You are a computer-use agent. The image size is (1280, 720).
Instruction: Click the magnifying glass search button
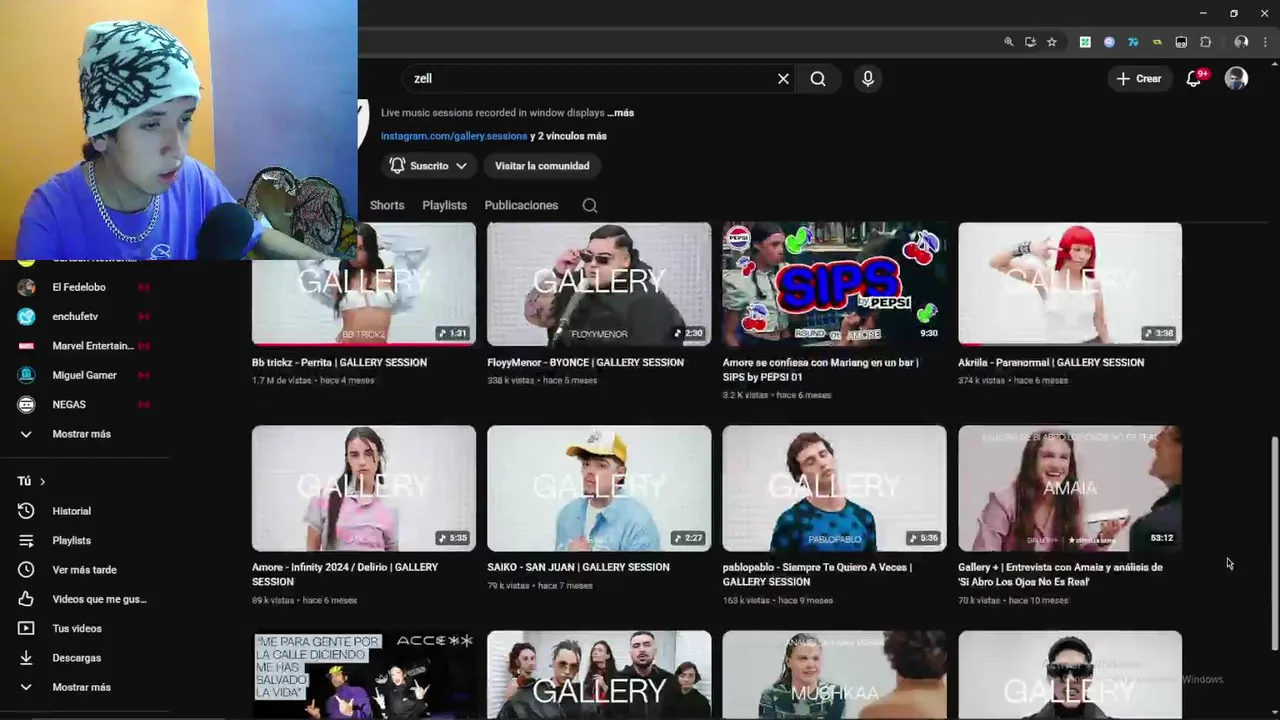point(818,79)
